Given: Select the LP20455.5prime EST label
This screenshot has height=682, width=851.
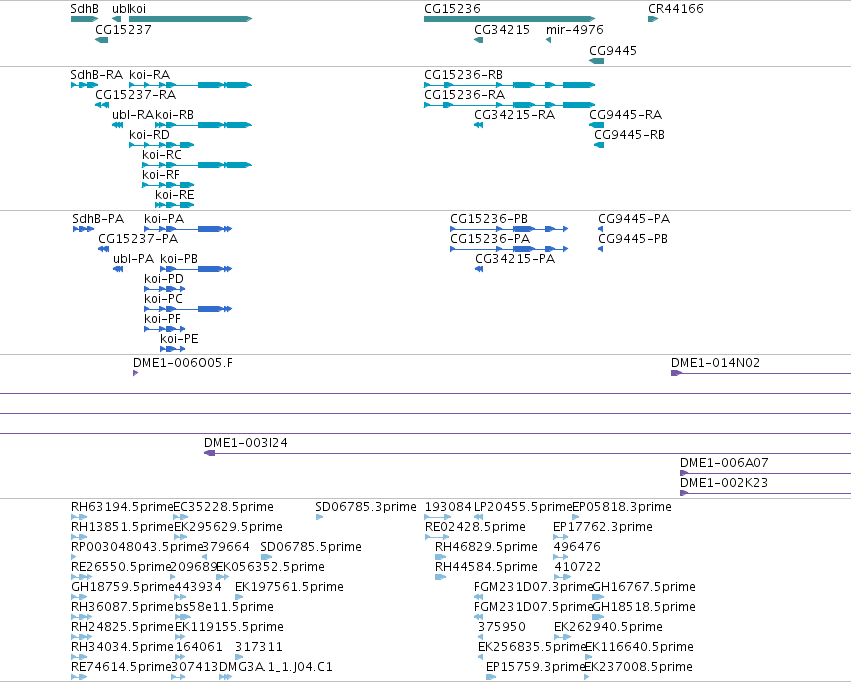Looking at the screenshot, I should tap(524, 507).
